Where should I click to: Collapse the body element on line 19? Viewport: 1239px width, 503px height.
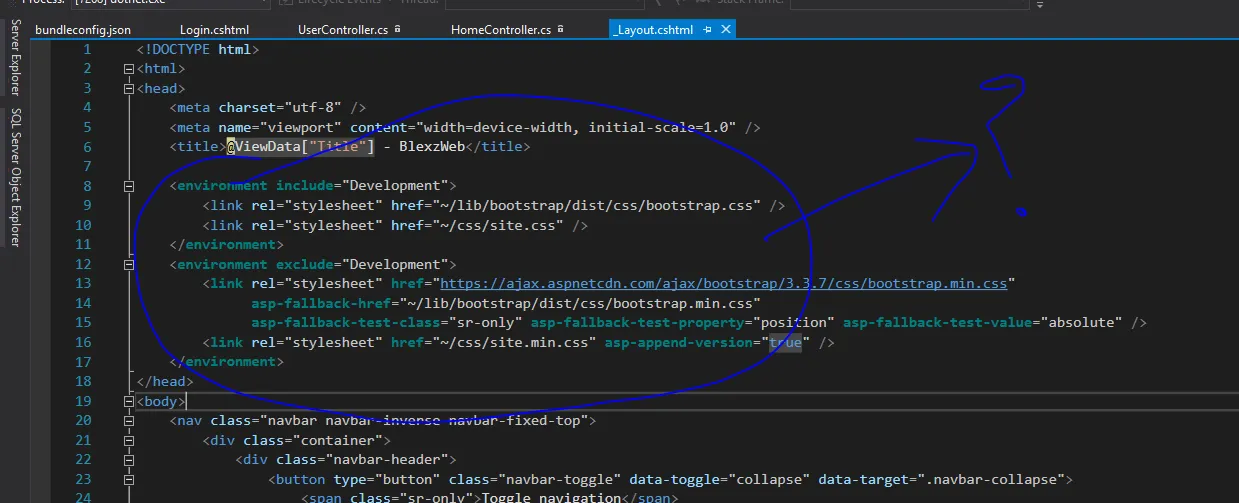pyautogui.click(x=128, y=401)
